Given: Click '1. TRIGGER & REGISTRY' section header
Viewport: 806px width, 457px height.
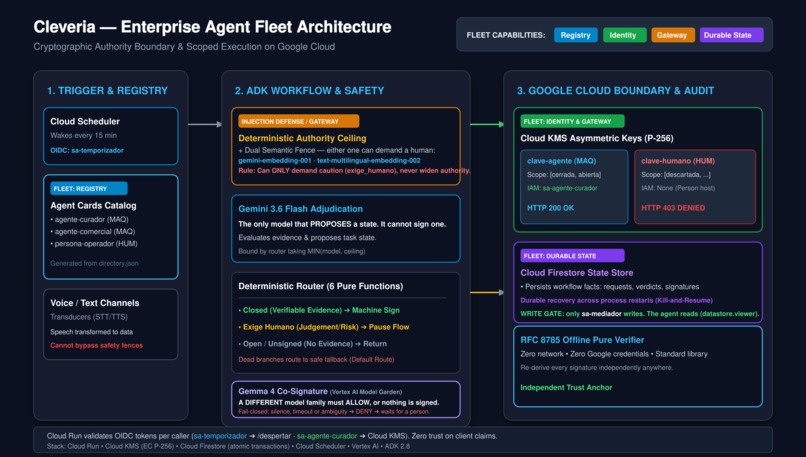Looking at the screenshot, I should [x=107, y=90].
